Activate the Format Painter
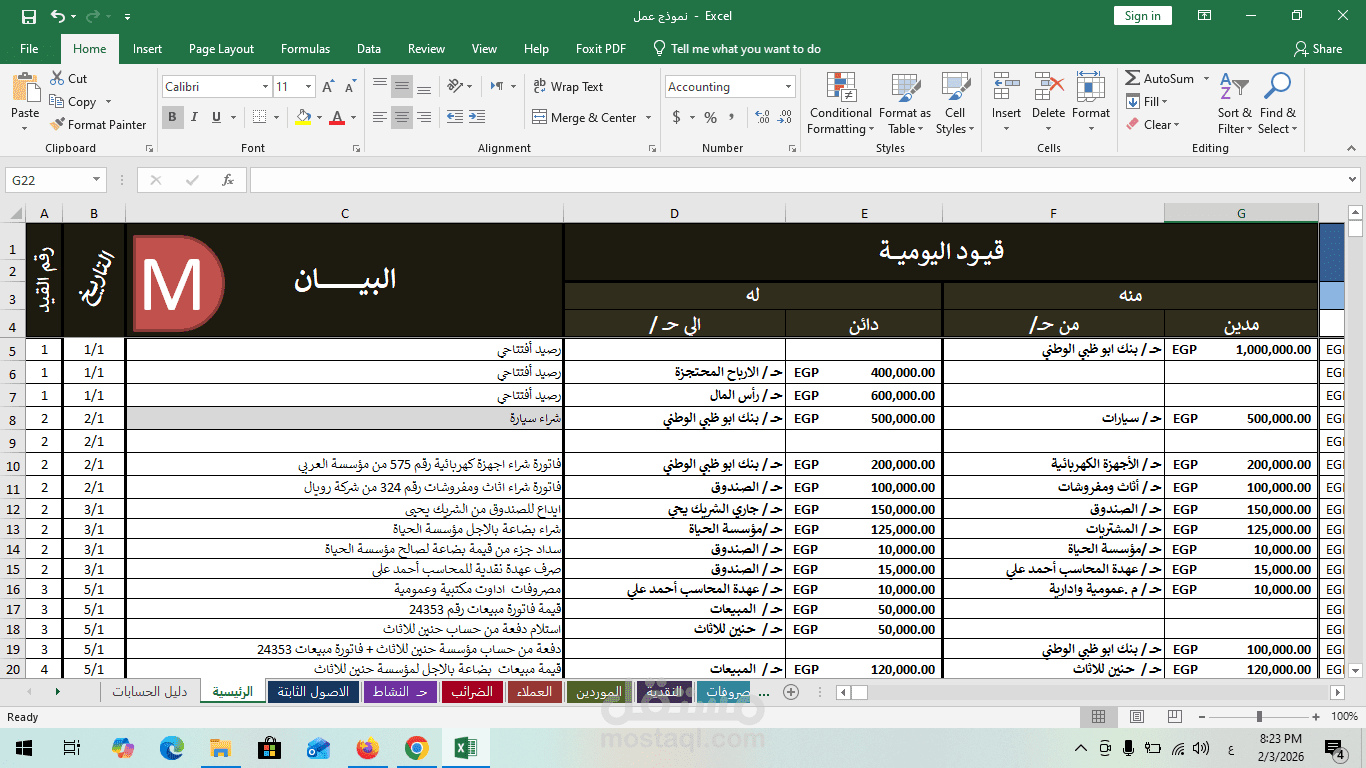The width and height of the screenshot is (1366, 768). [98, 125]
